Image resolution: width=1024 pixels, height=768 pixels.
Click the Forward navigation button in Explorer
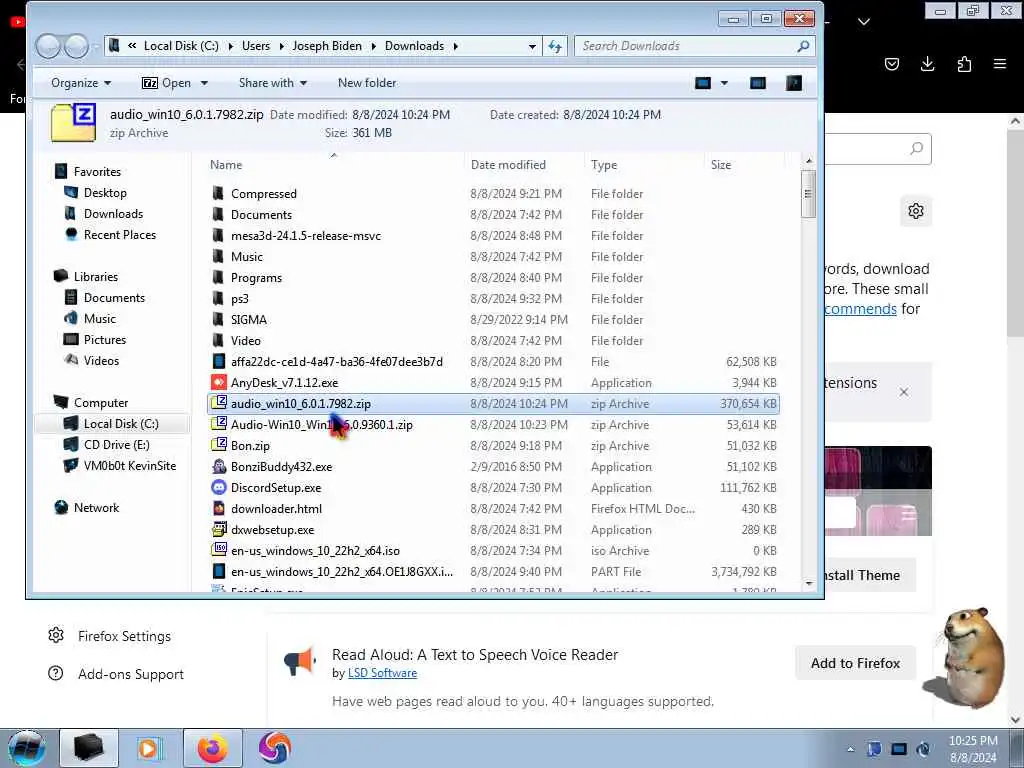(76, 46)
